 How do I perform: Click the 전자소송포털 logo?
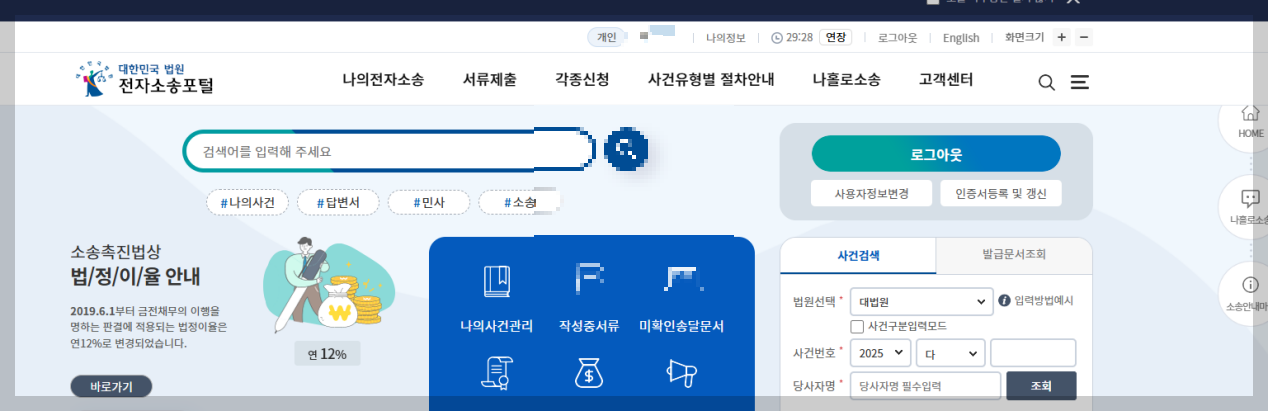pos(144,79)
